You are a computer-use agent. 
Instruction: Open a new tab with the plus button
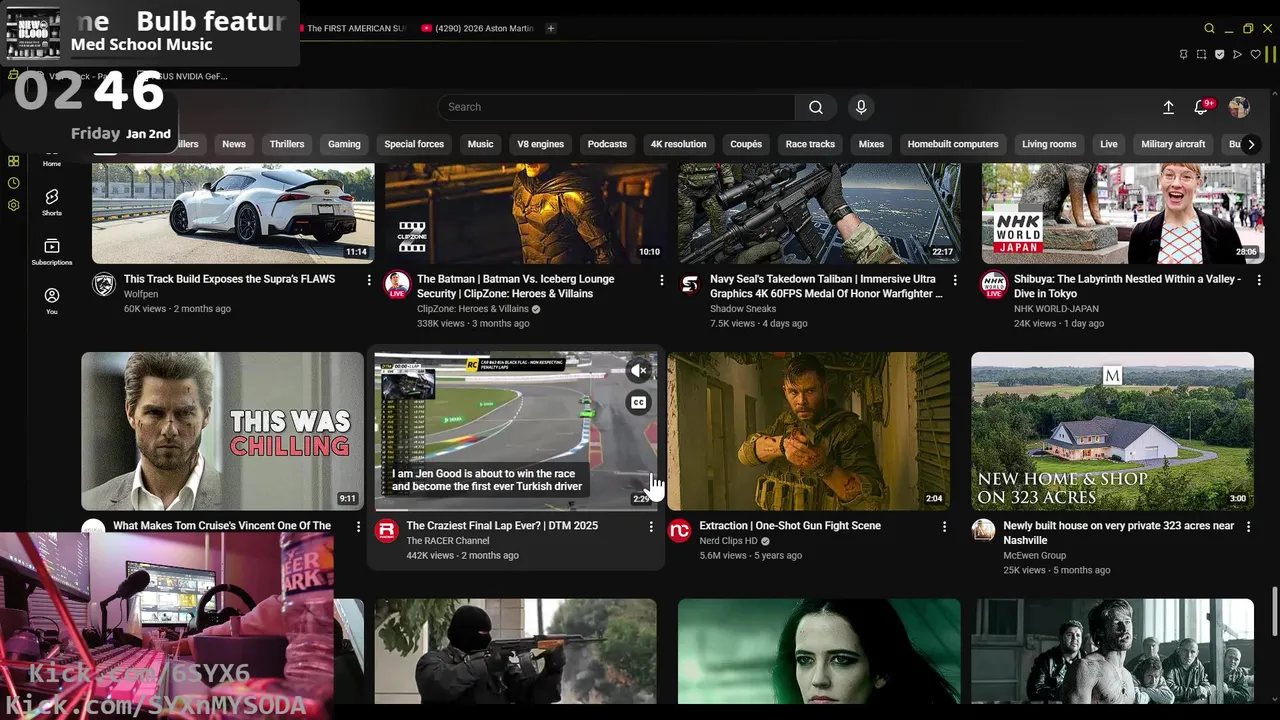[x=551, y=28]
